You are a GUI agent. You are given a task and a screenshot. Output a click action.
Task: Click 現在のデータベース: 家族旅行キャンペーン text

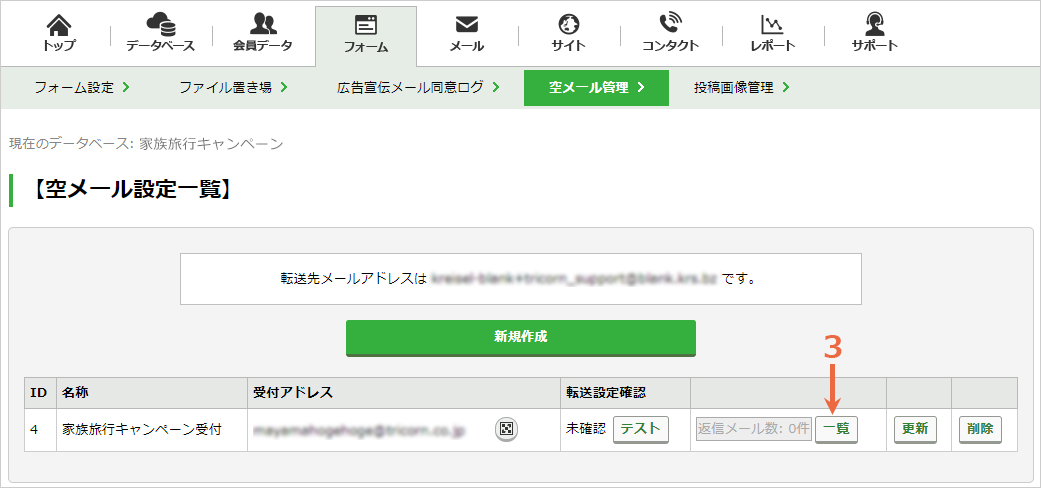coord(146,143)
